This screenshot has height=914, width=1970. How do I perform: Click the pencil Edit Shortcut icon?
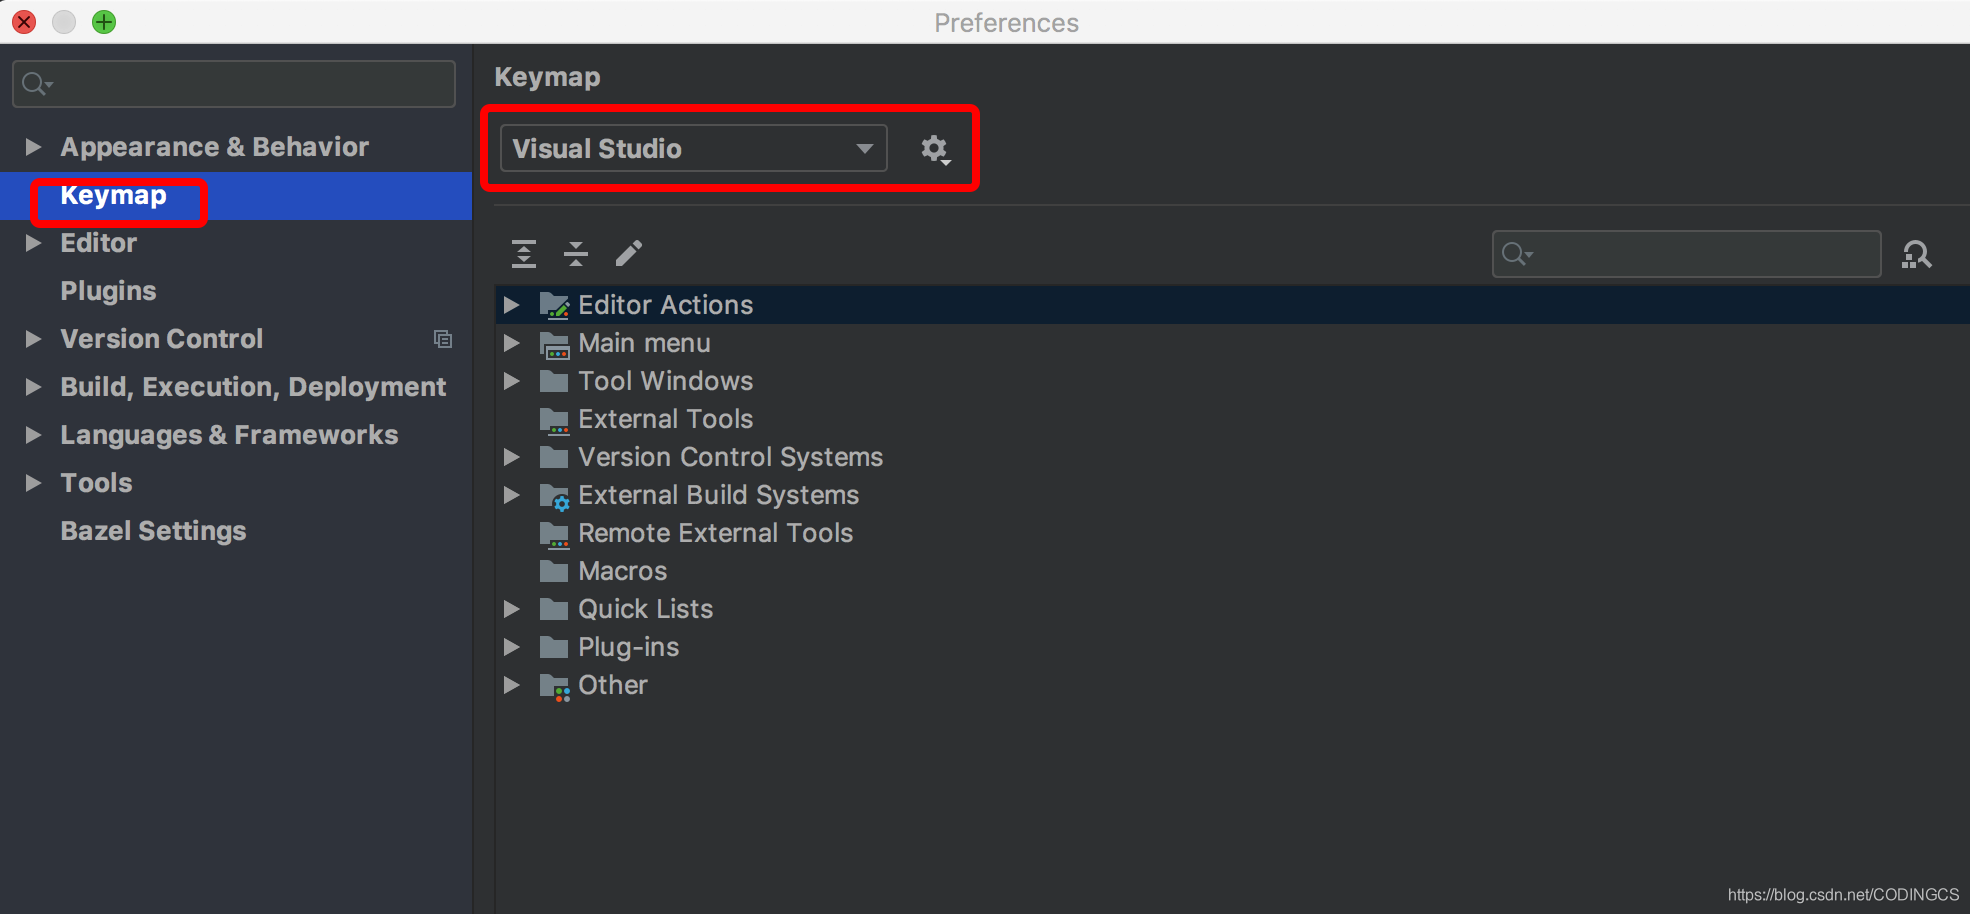click(x=628, y=254)
